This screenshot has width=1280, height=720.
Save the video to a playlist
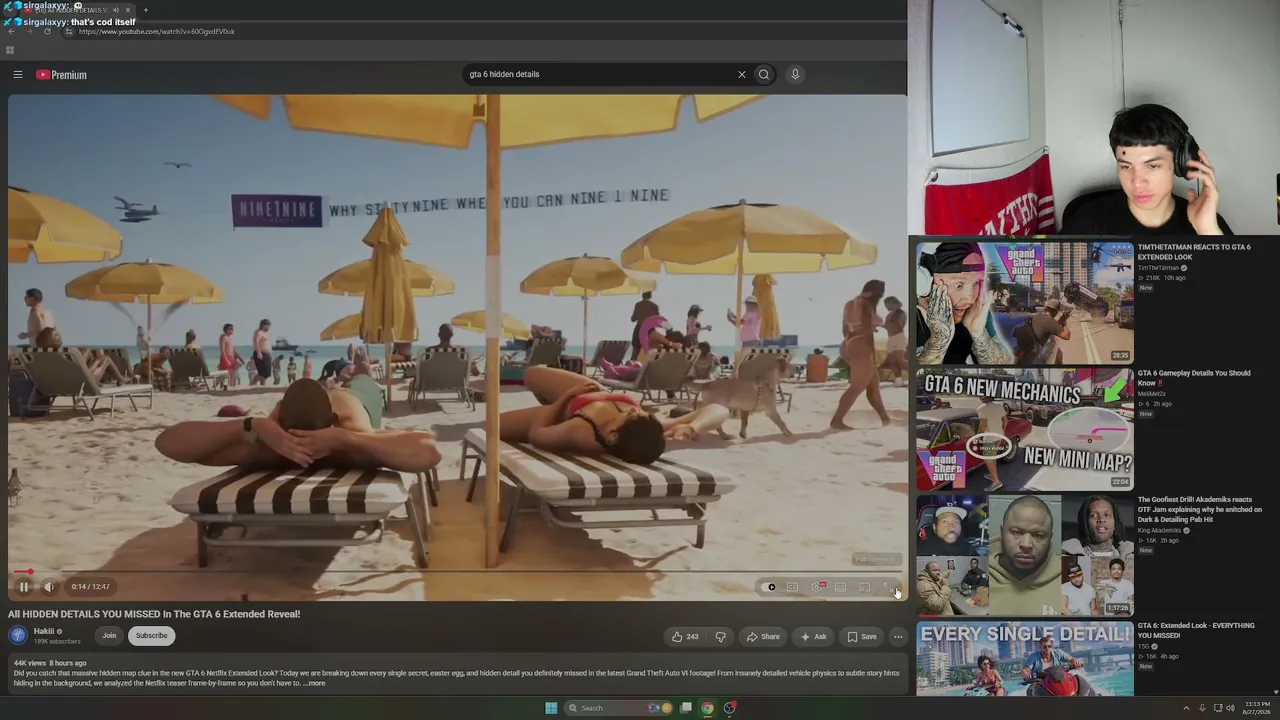(861, 636)
